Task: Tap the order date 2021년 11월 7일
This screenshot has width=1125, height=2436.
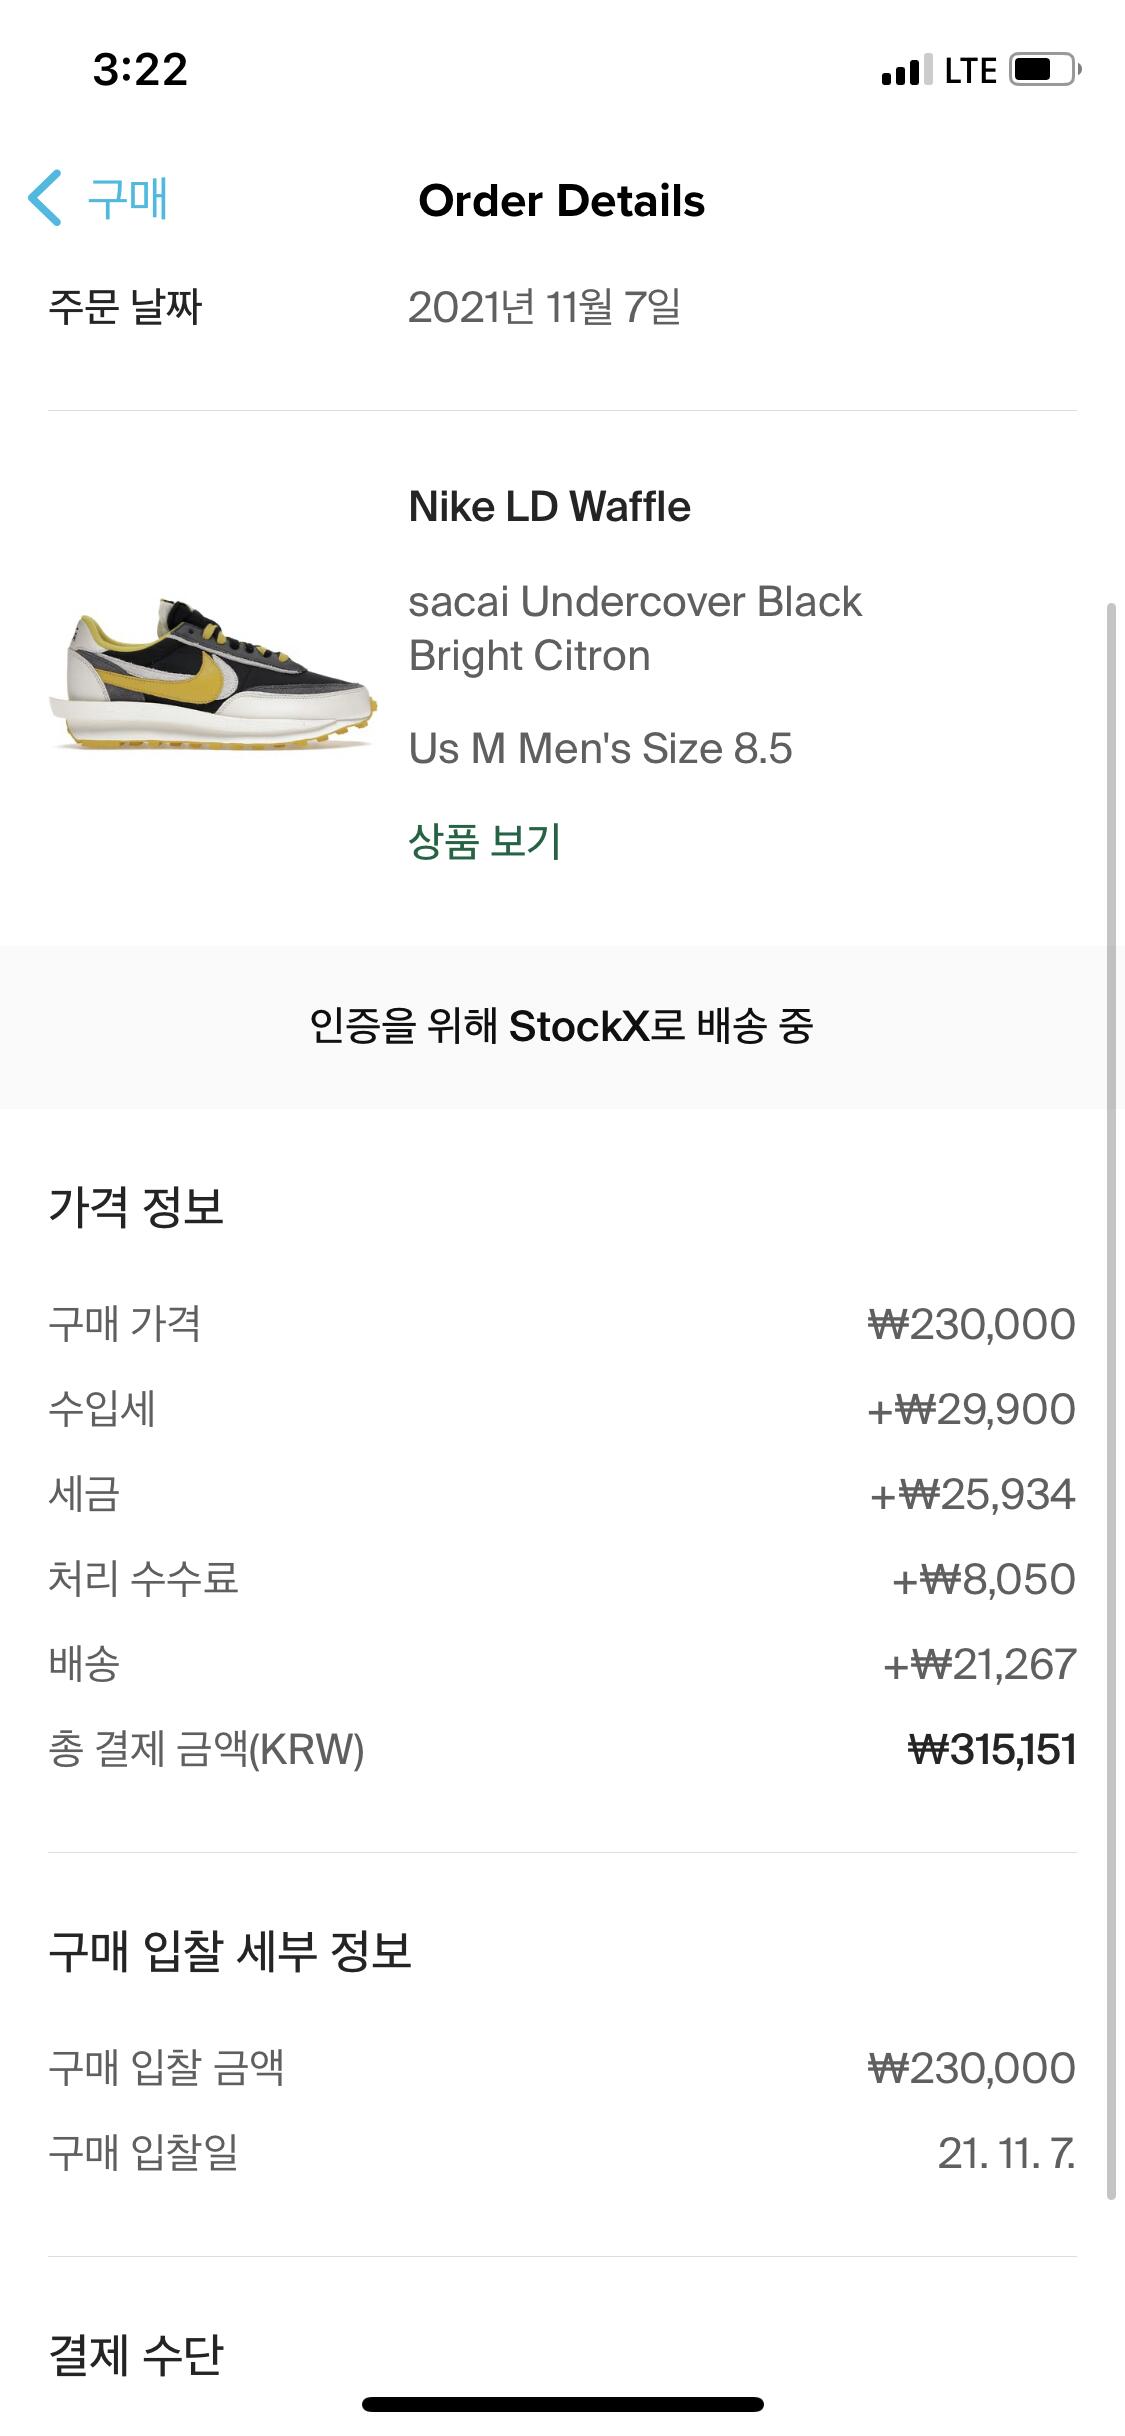Action: point(544,307)
